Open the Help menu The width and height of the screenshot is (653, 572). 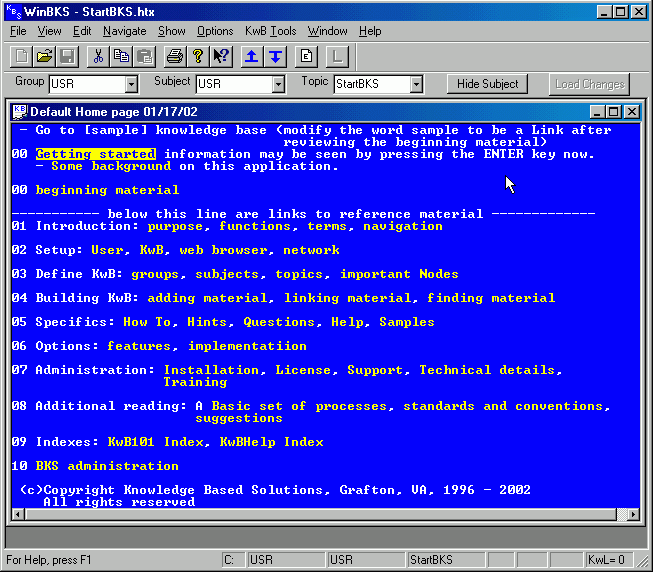pyautogui.click(x=370, y=31)
